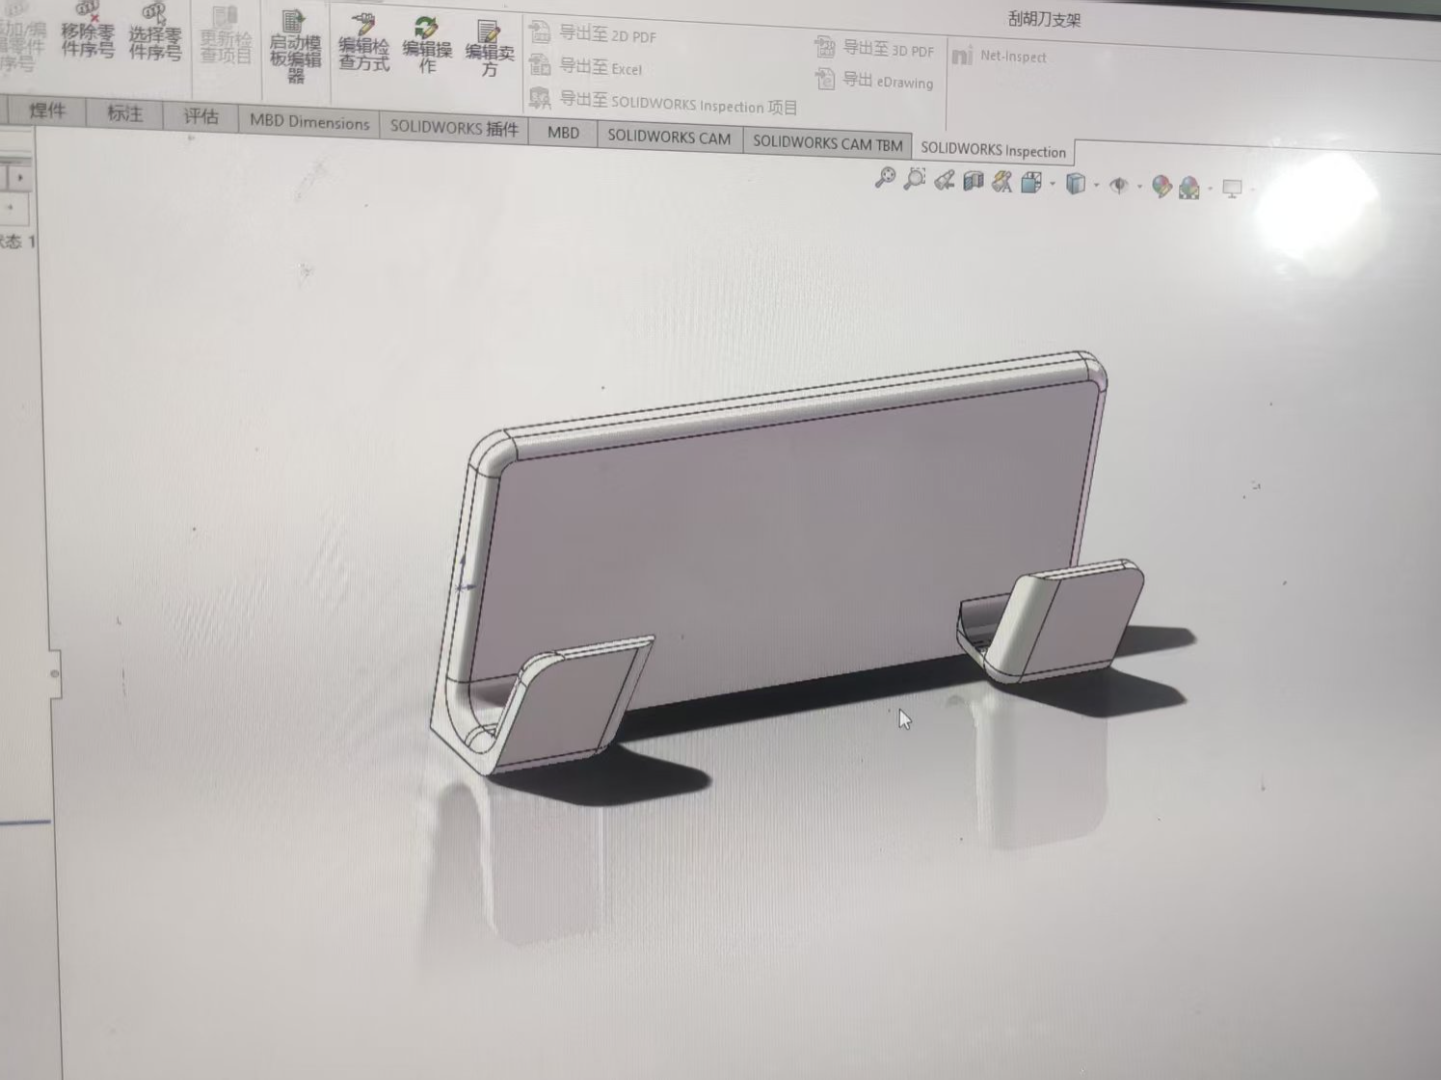Screen dimensions: 1441x1081
Task: Click the Hide/Show Items eye icon
Action: click(x=1118, y=185)
